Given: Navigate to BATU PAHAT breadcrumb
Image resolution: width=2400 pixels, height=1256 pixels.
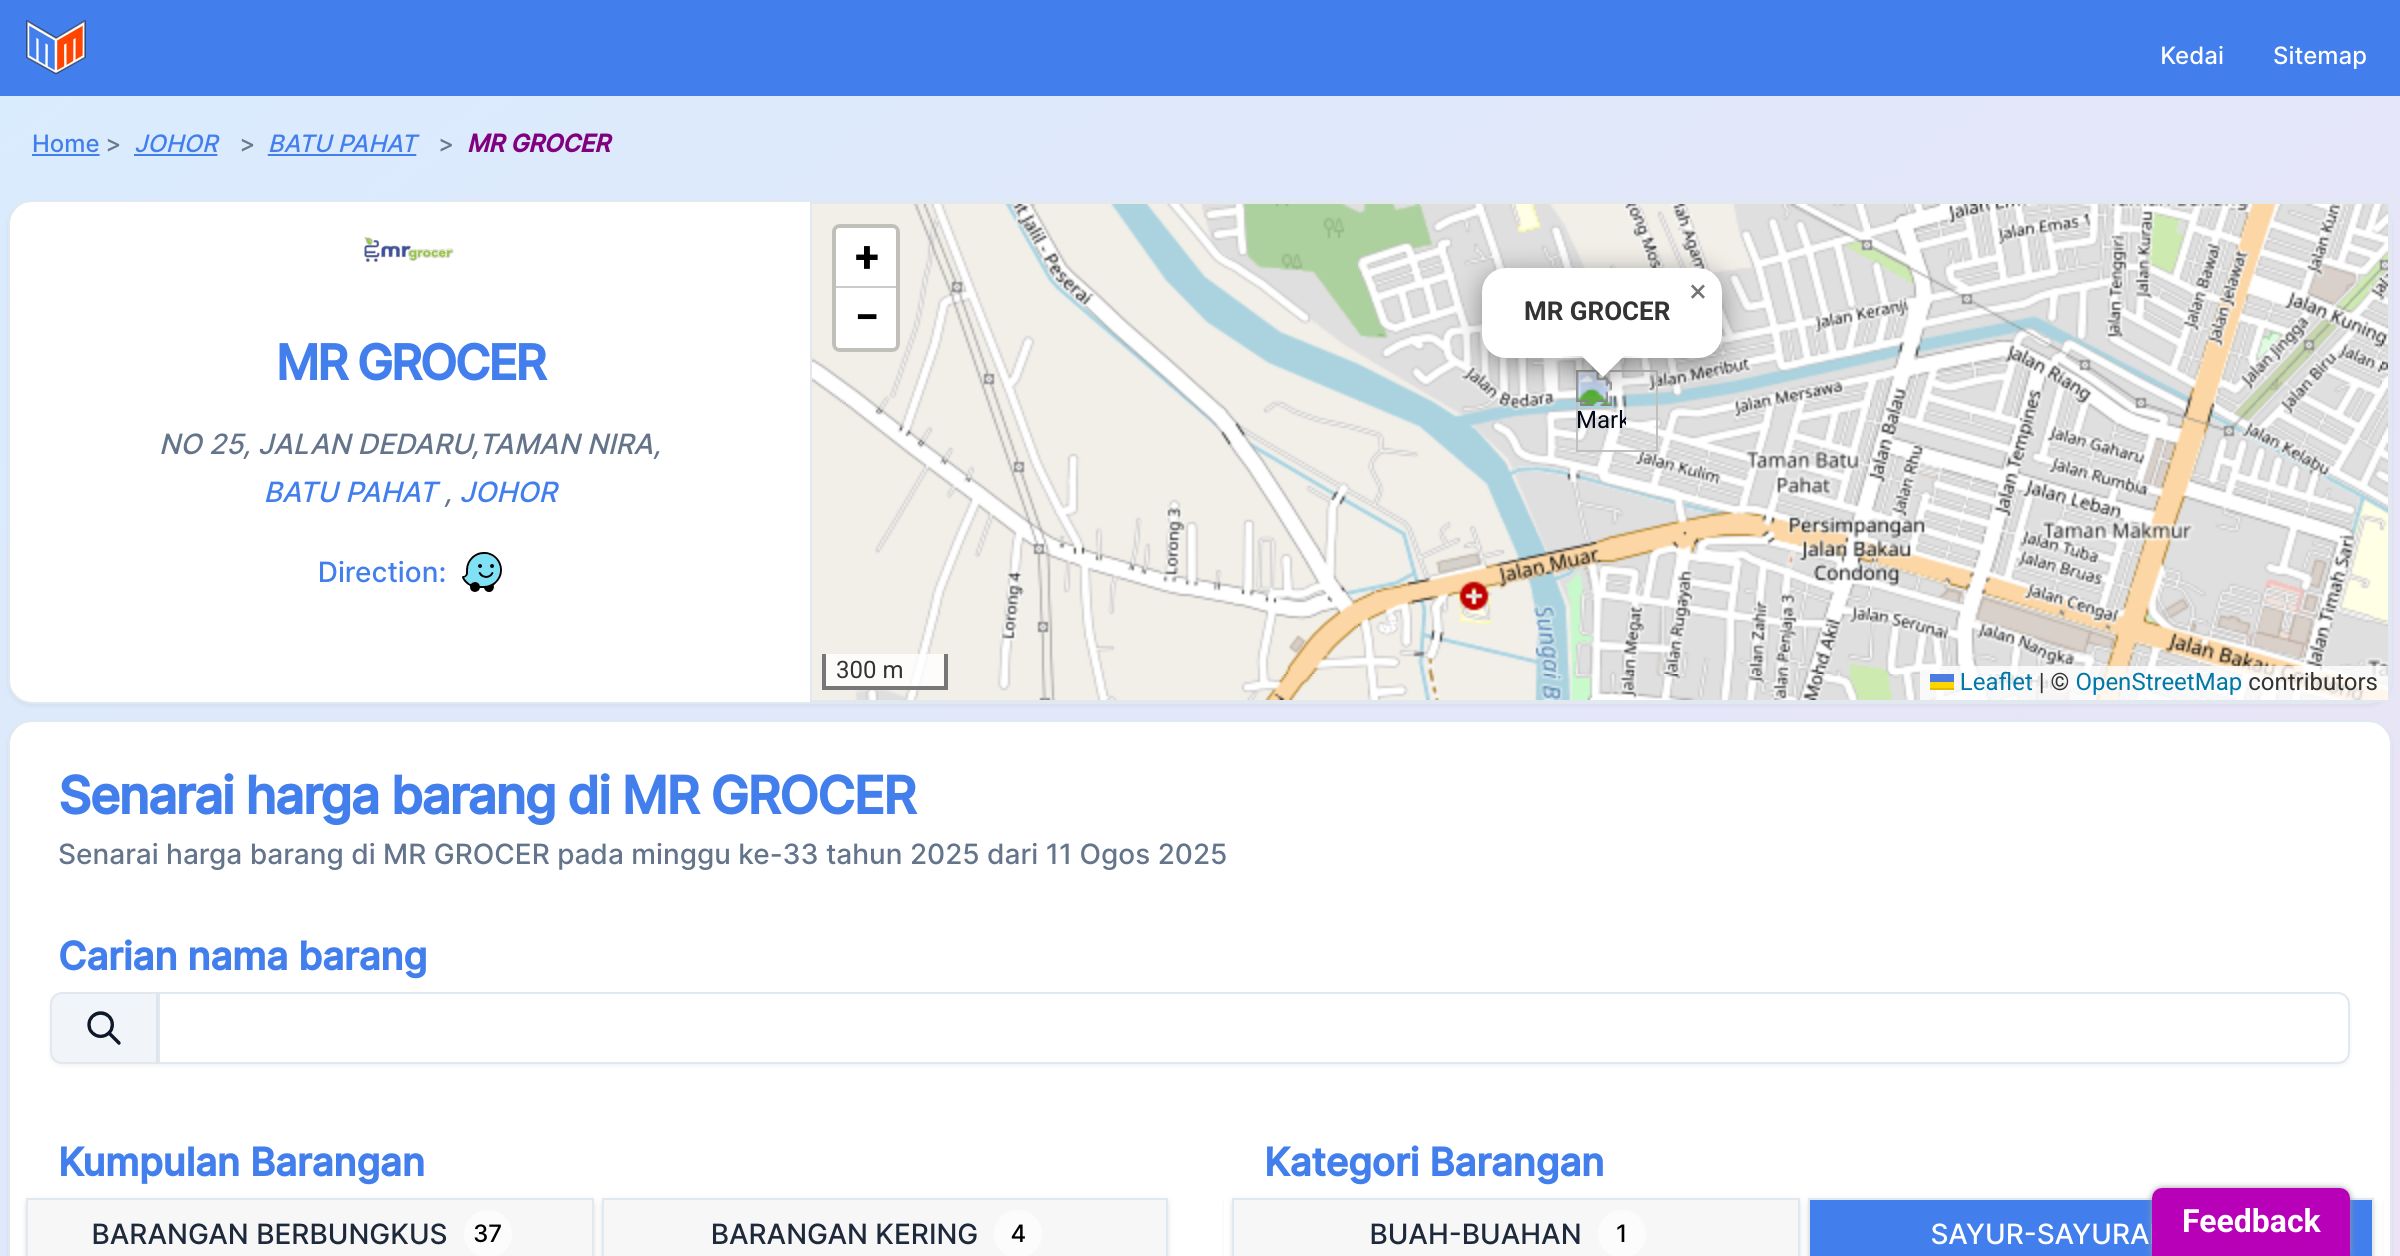Looking at the screenshot, I should [343, 143].
